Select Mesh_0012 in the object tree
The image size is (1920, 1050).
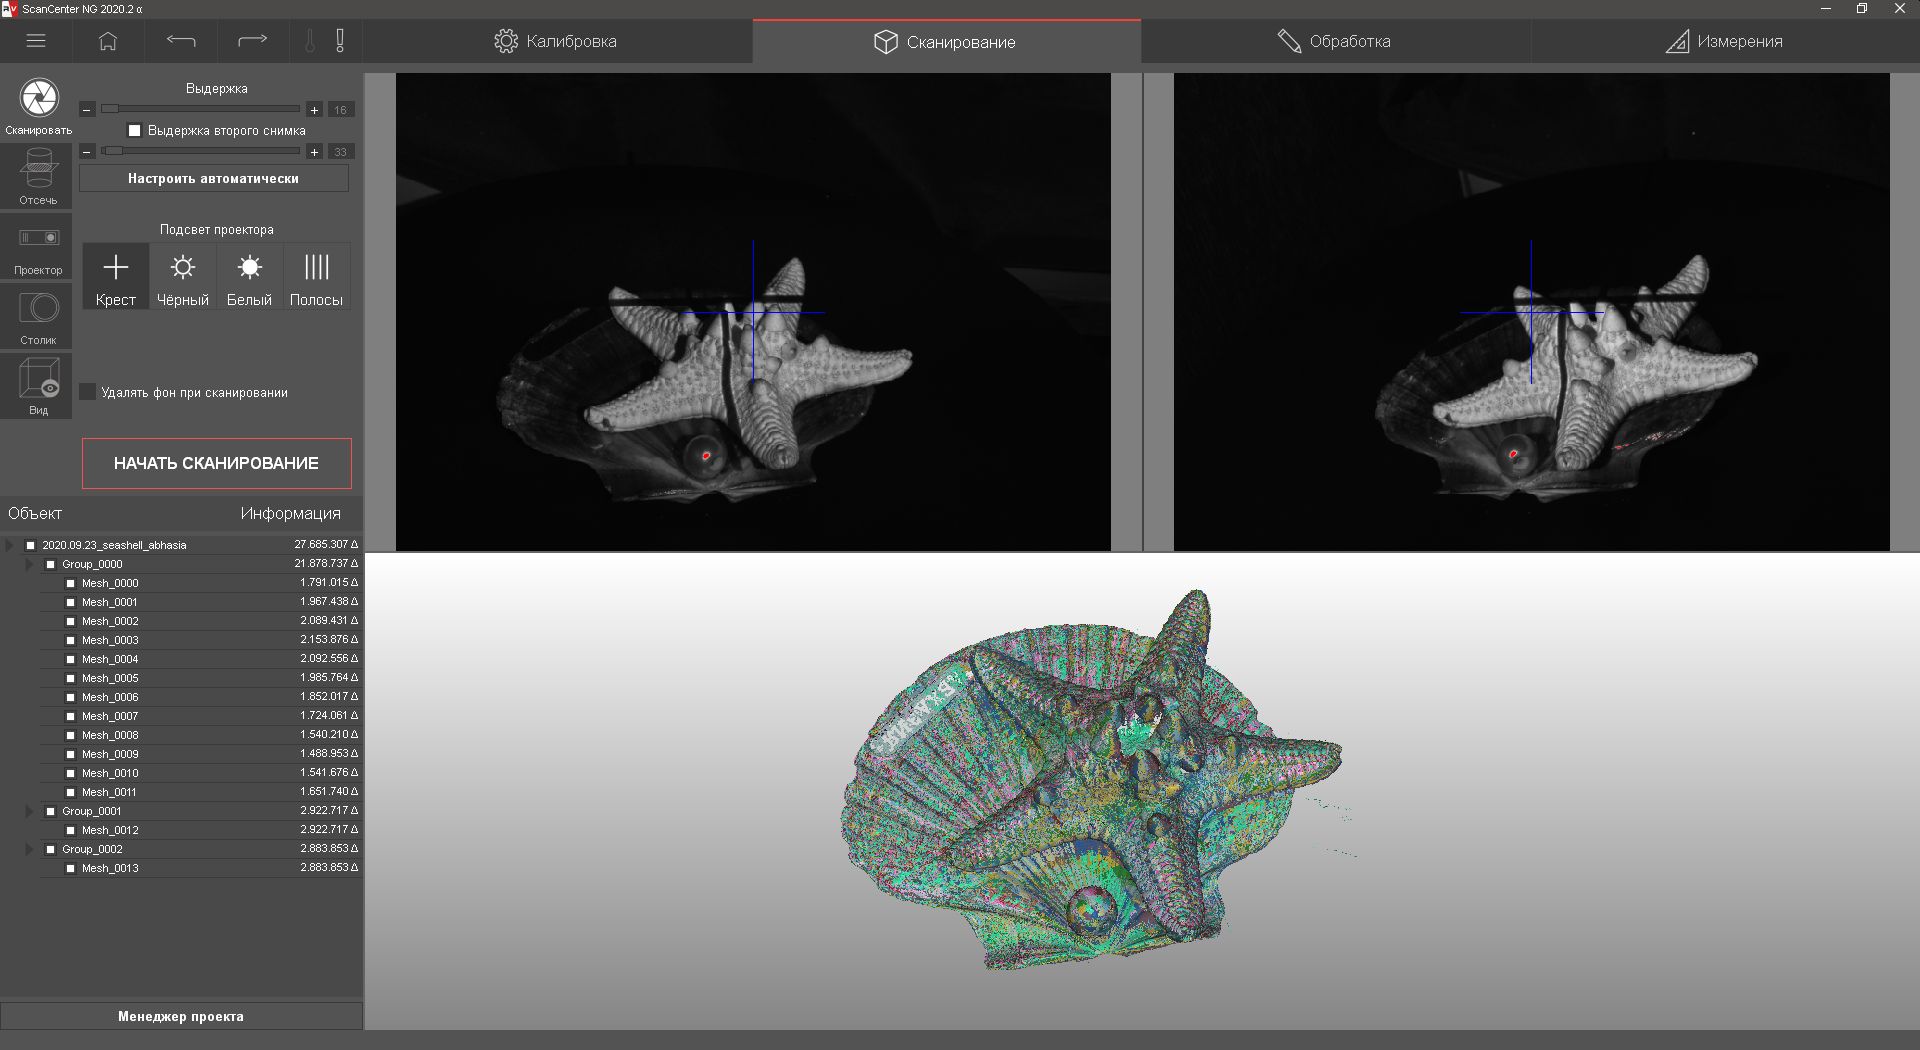click(110, 830)
